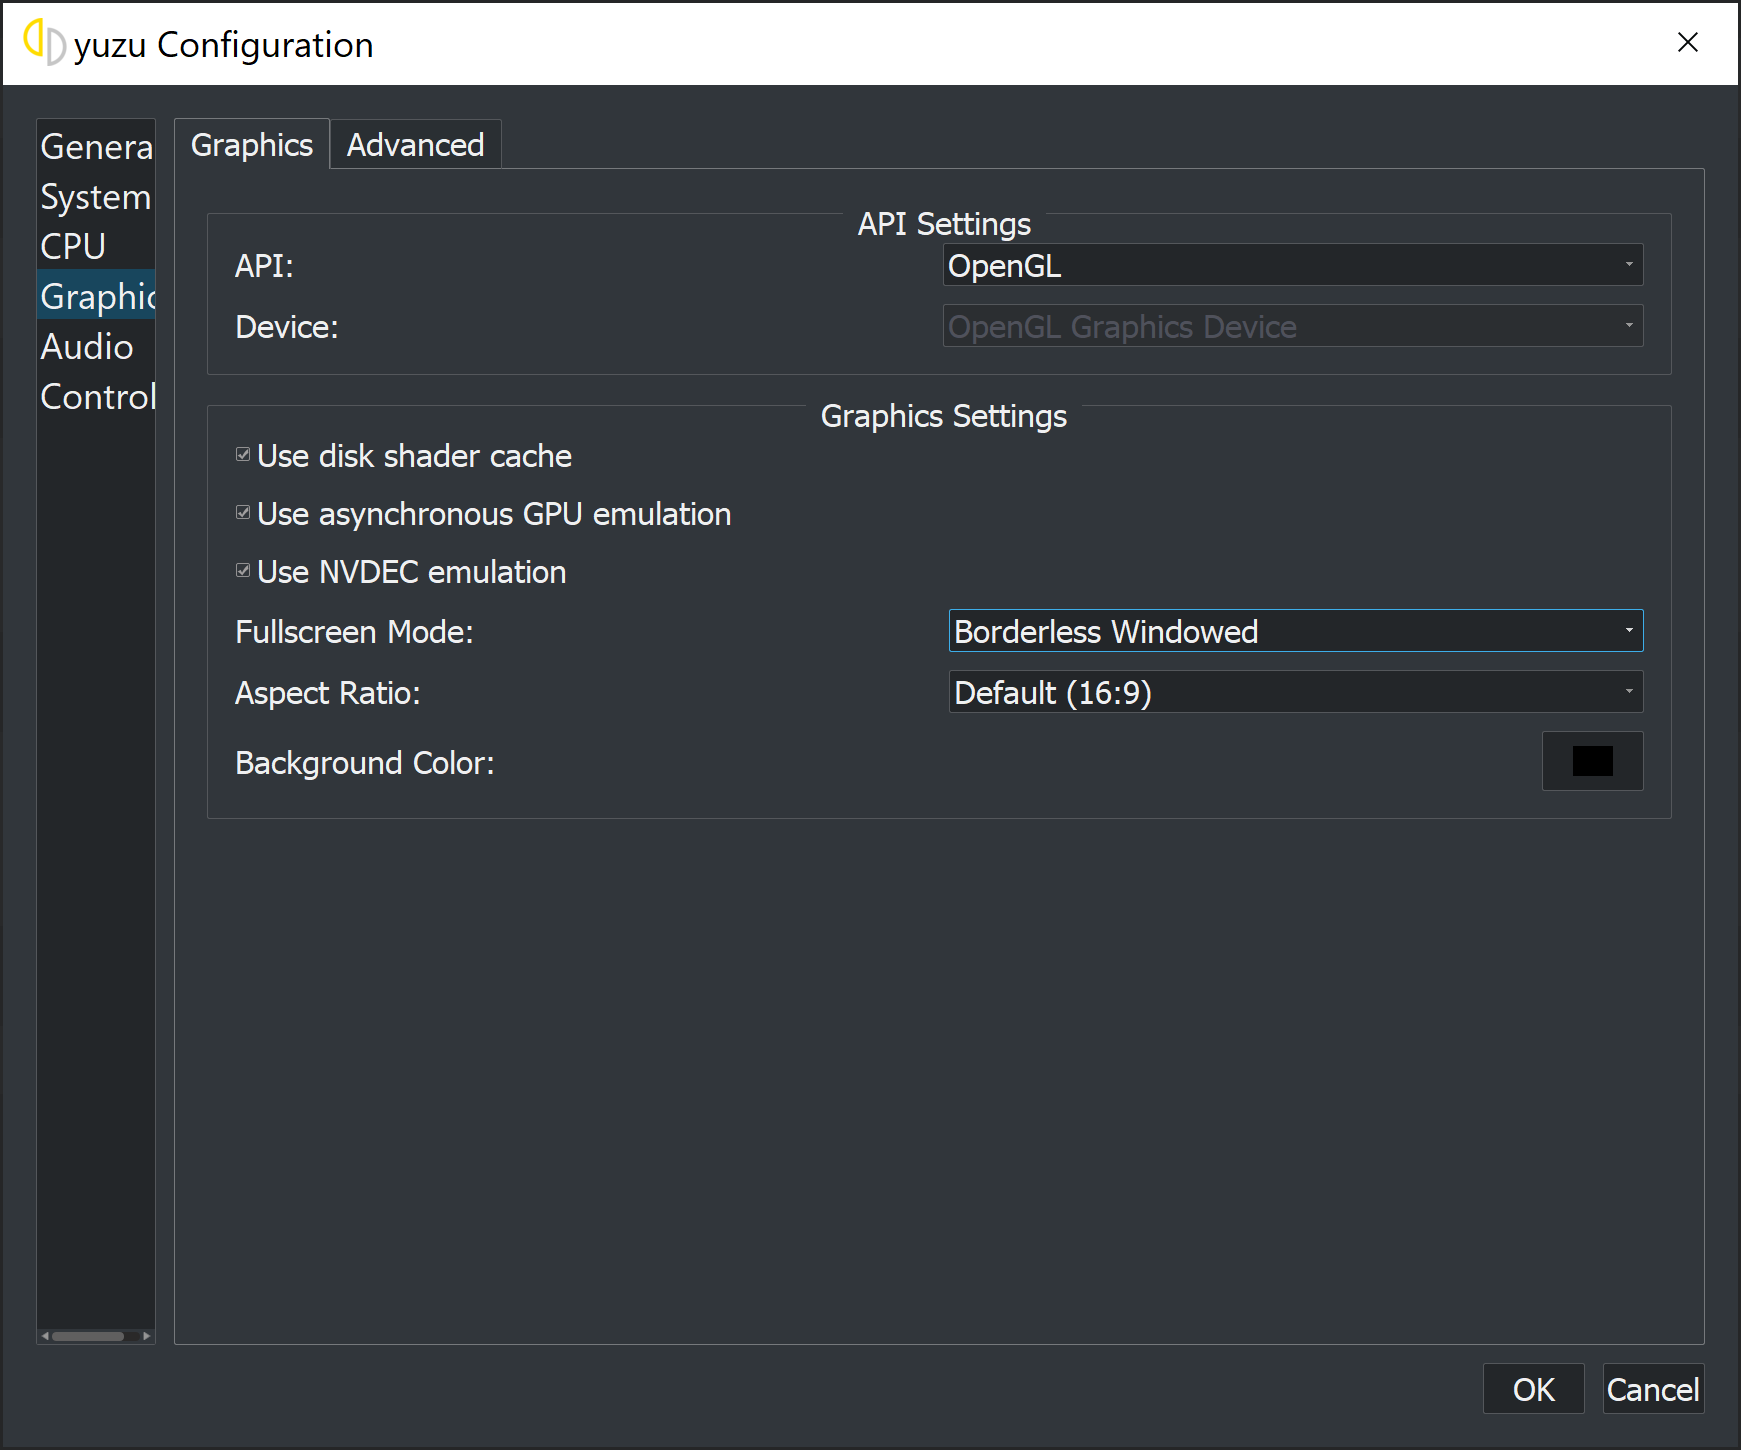Open the Audio settings category

coord(96,346)
